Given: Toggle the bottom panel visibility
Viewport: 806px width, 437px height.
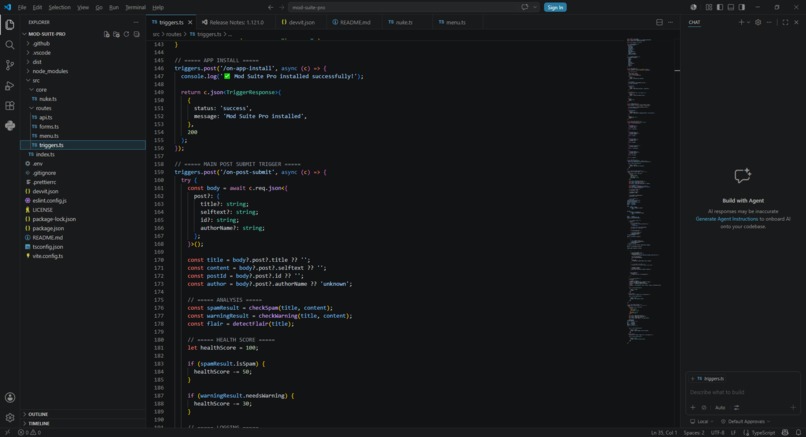Looking at the screenshot, I should pos(730,7).
